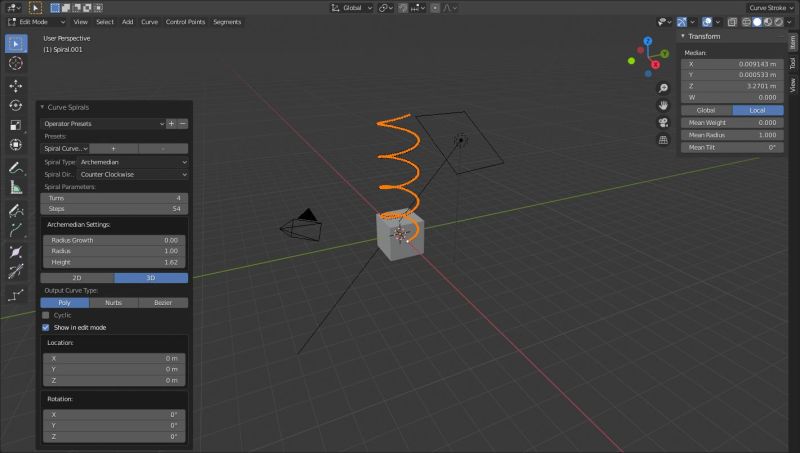Click the Turns value slider
800x453 pixels.
point(114,198)
